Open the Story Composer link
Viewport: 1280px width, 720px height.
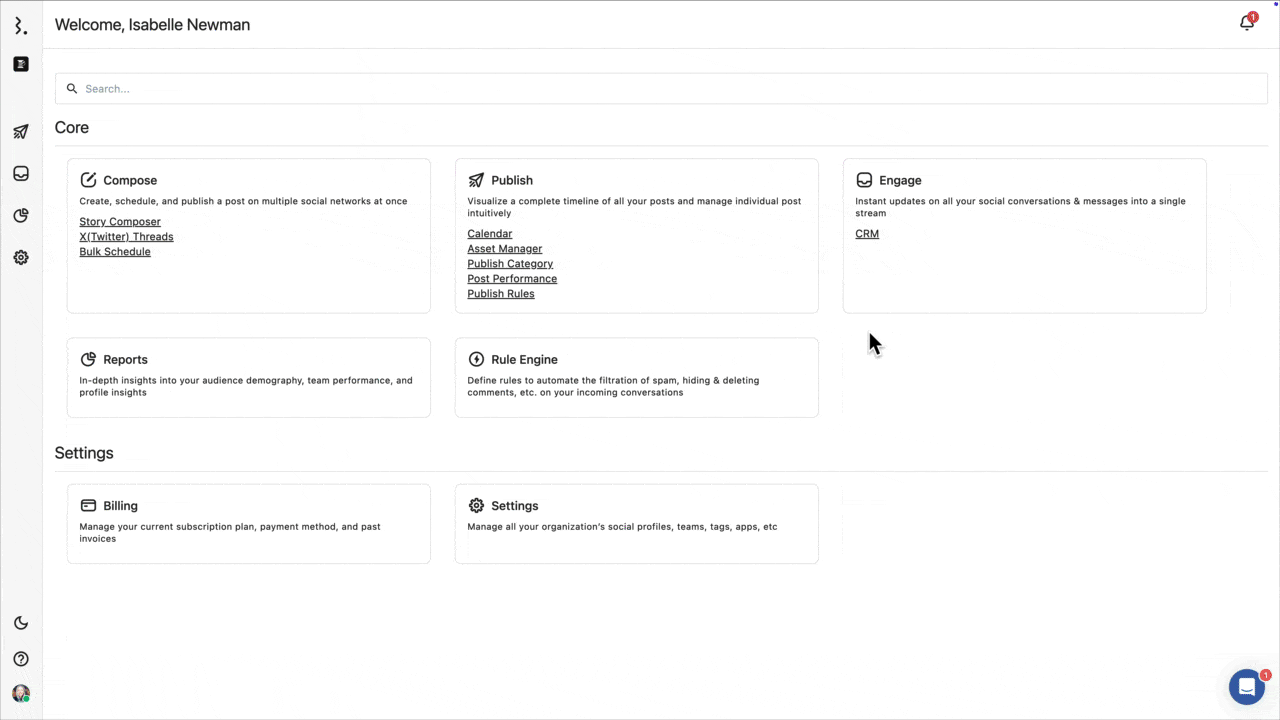coord(120,222)
